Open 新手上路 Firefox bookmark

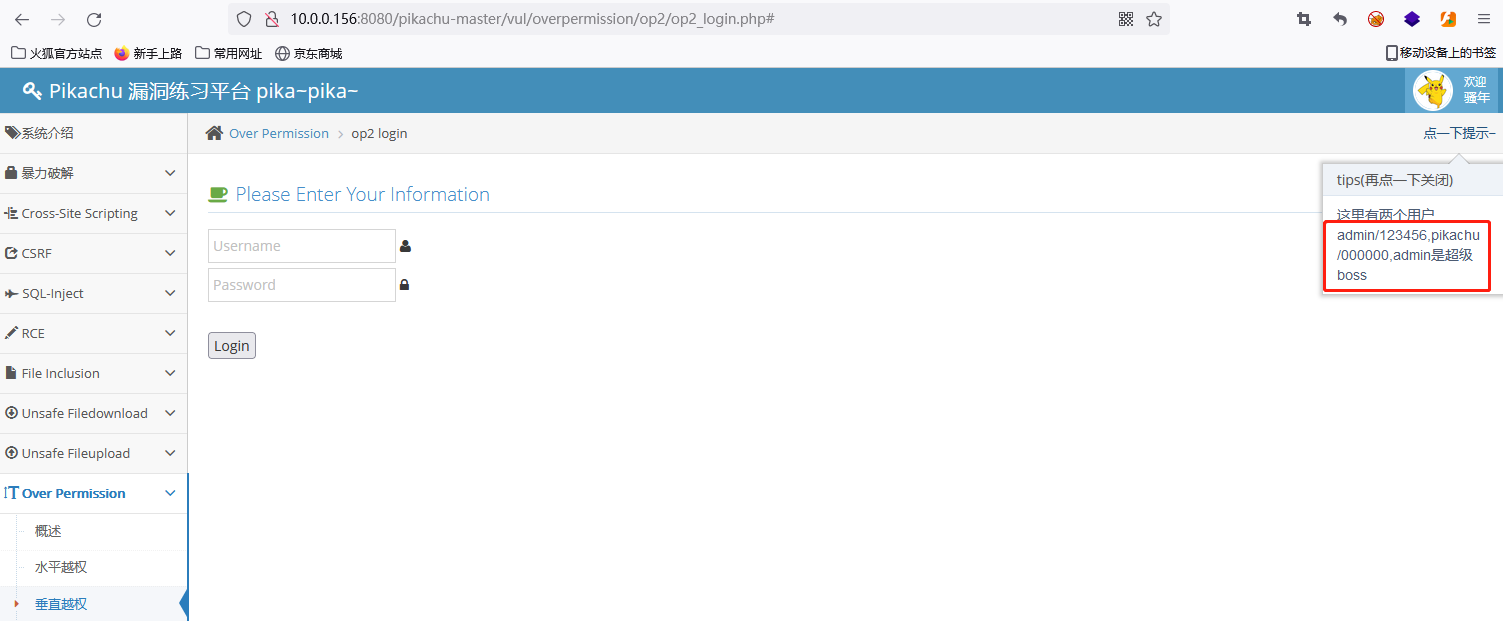(148, 53)
